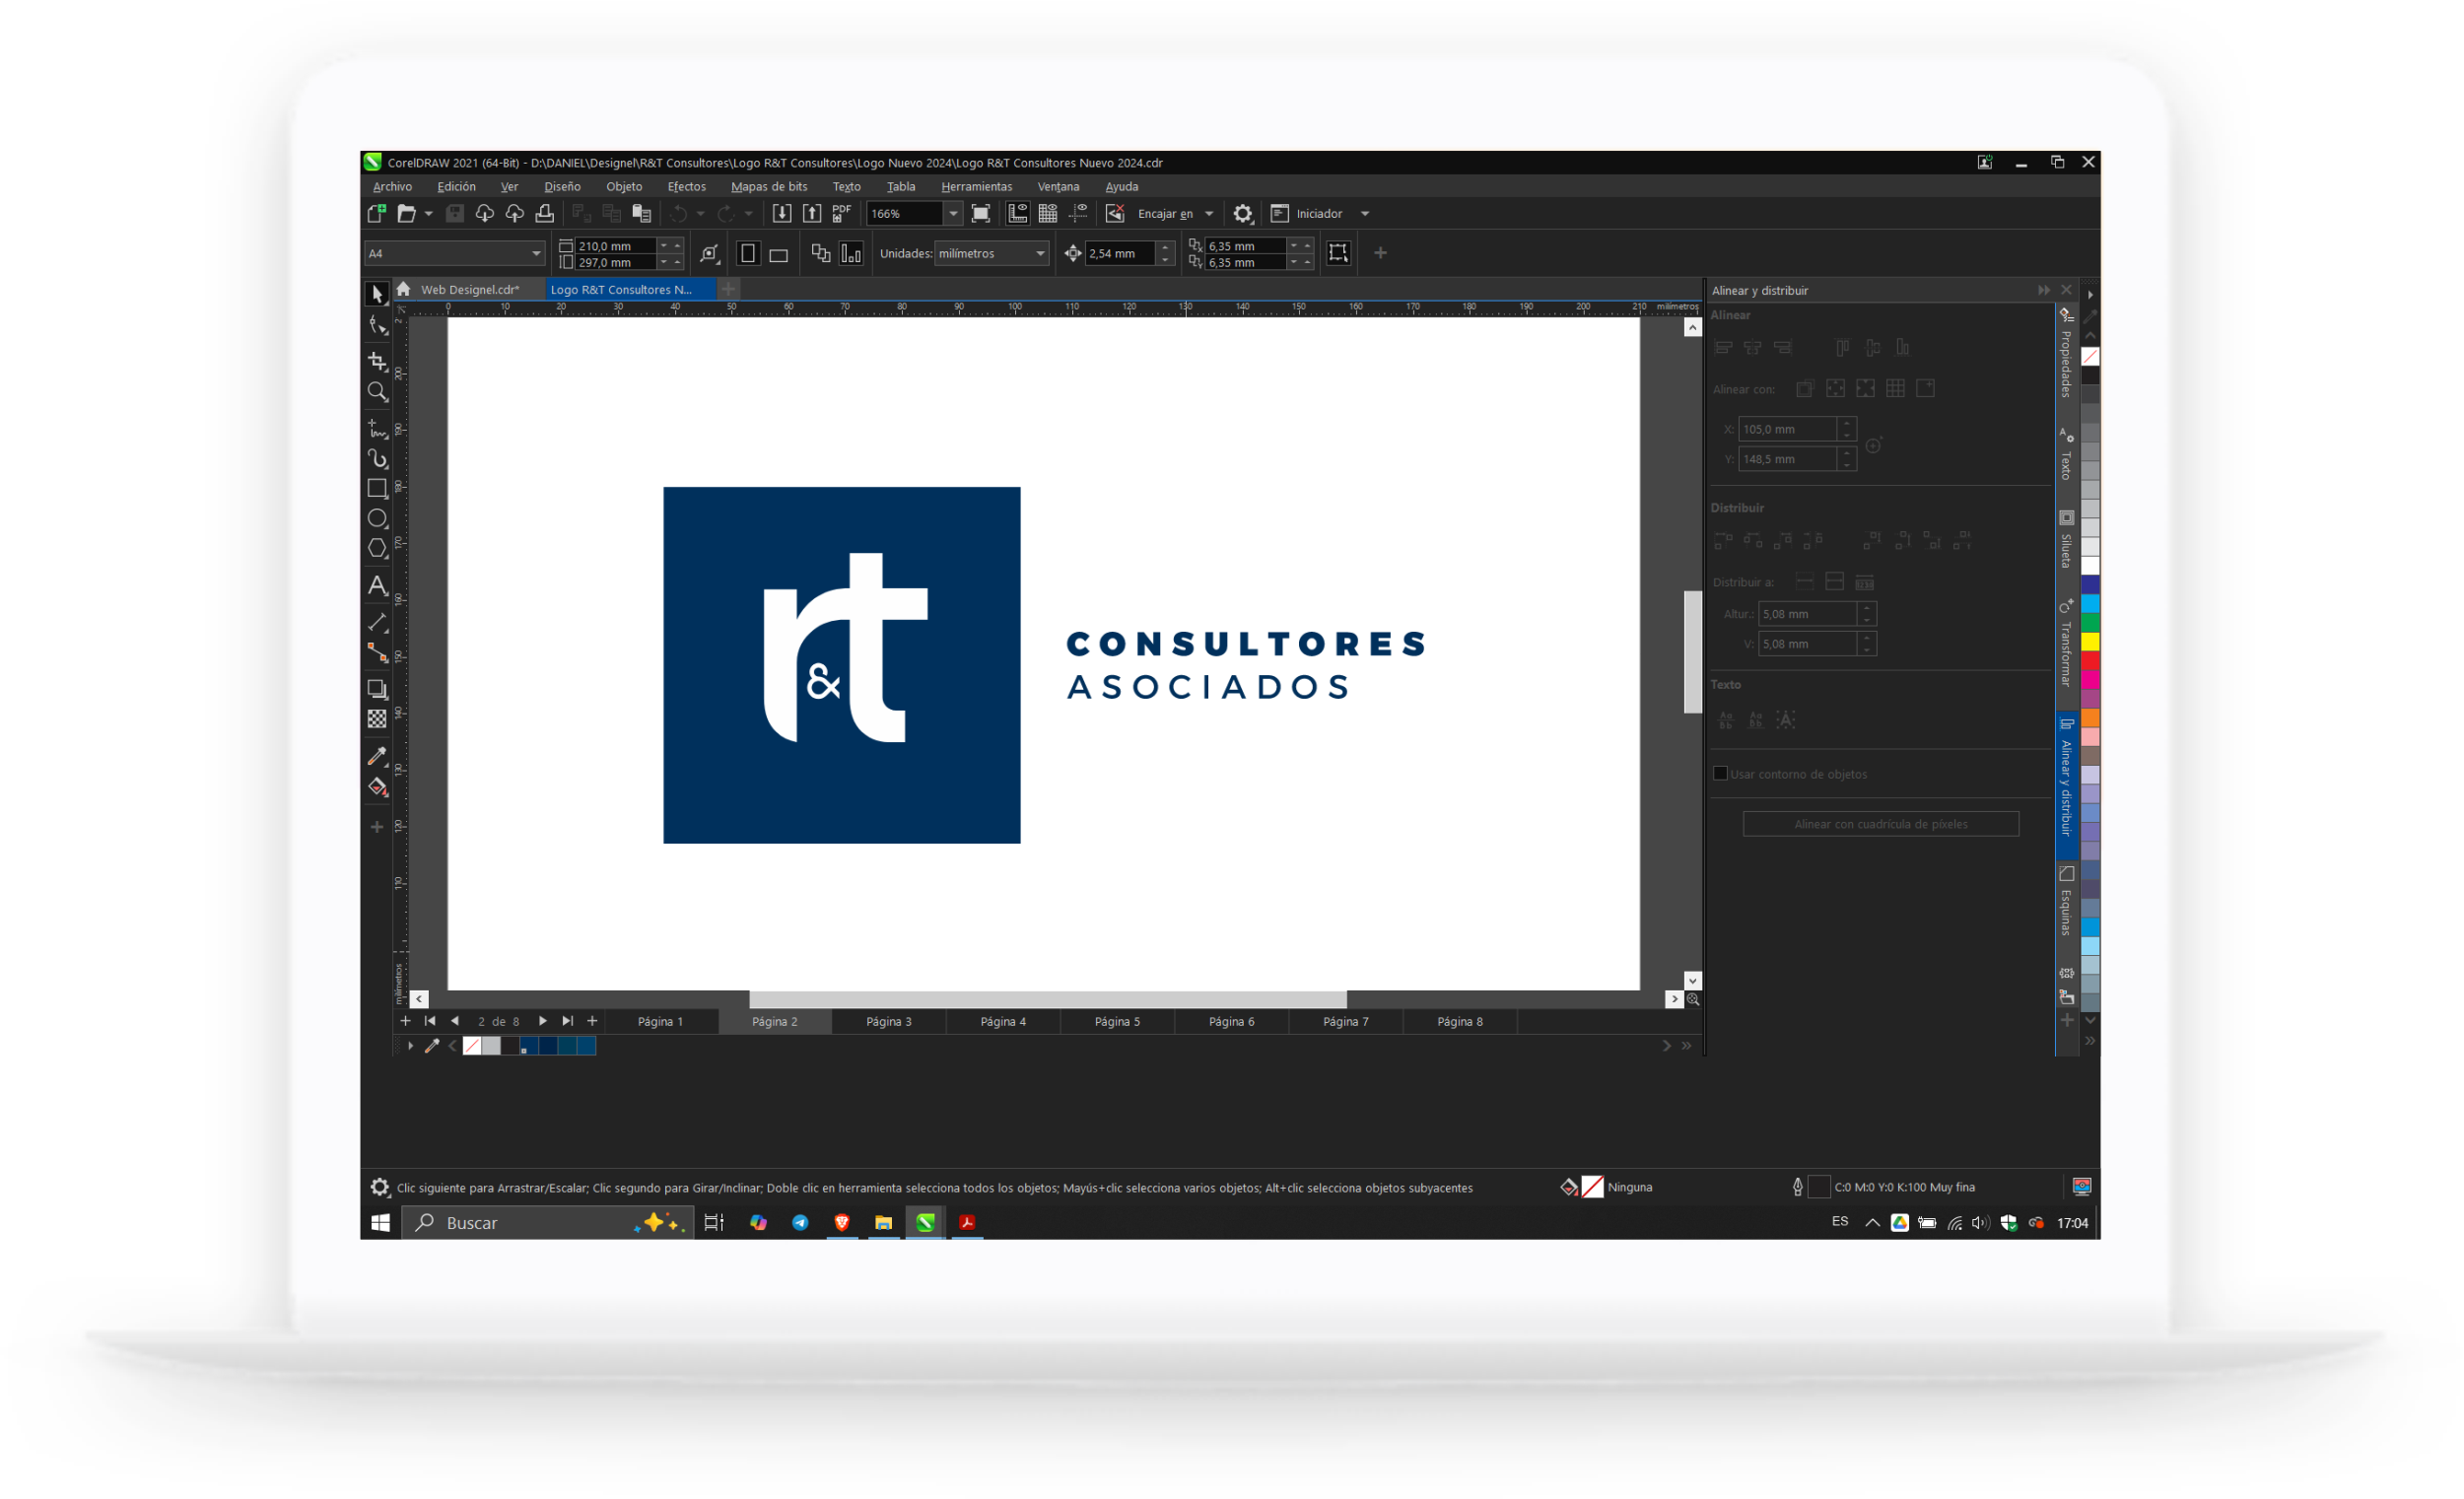The image size is (2464, 1499).
Task: Select the Connector tool
Action: pos(377,653)
